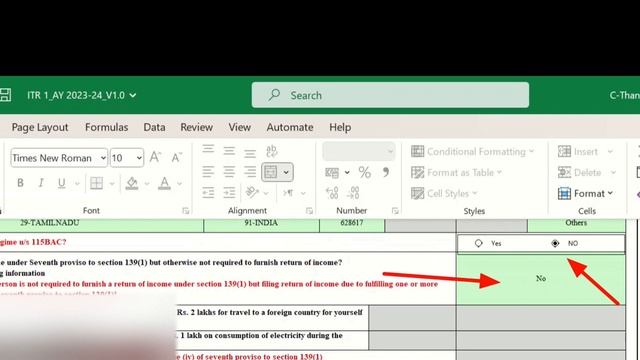This screenshot has height=360, width=640.
Task: Align text right
Action: pyautogui.click(x=250, y=172)
